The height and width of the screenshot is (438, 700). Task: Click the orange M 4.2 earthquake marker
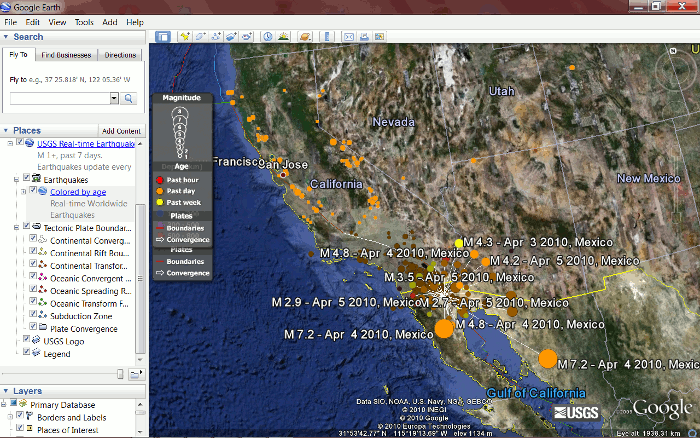[x=486, y=262]
